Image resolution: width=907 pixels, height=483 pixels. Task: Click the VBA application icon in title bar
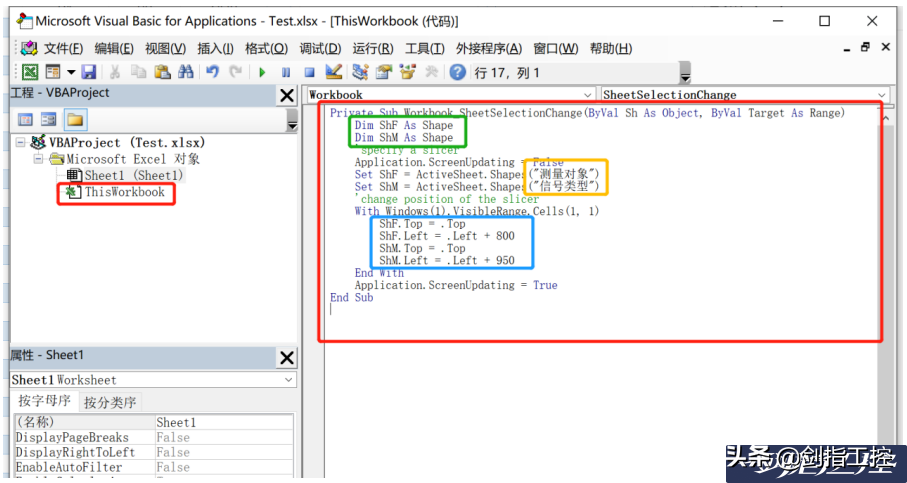pos(24,21)
